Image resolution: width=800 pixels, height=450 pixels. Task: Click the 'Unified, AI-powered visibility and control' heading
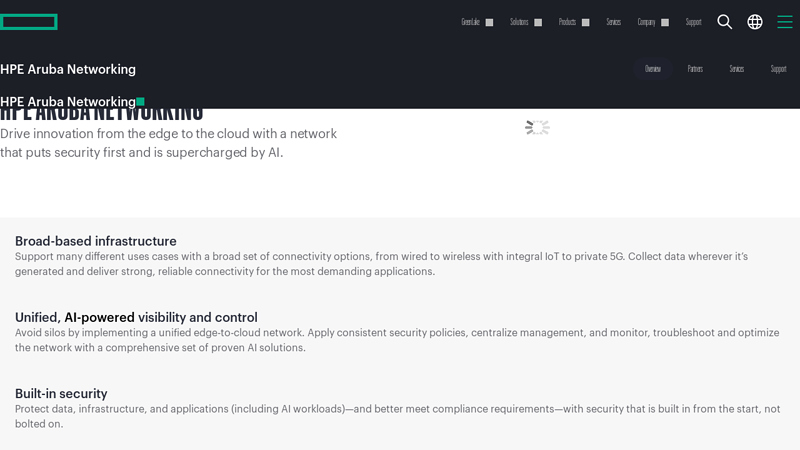point(136,317)
